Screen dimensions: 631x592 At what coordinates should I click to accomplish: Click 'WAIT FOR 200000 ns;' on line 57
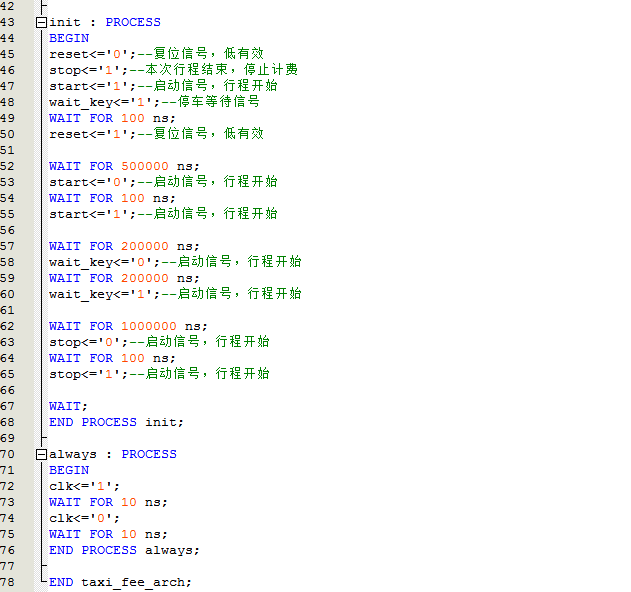124,246
